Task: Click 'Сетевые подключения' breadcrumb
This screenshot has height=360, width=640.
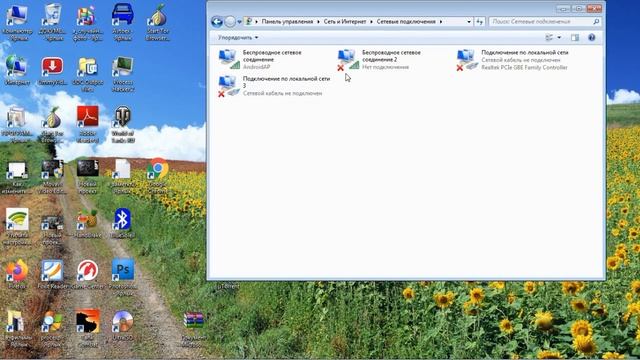Action: coord(406,22)
